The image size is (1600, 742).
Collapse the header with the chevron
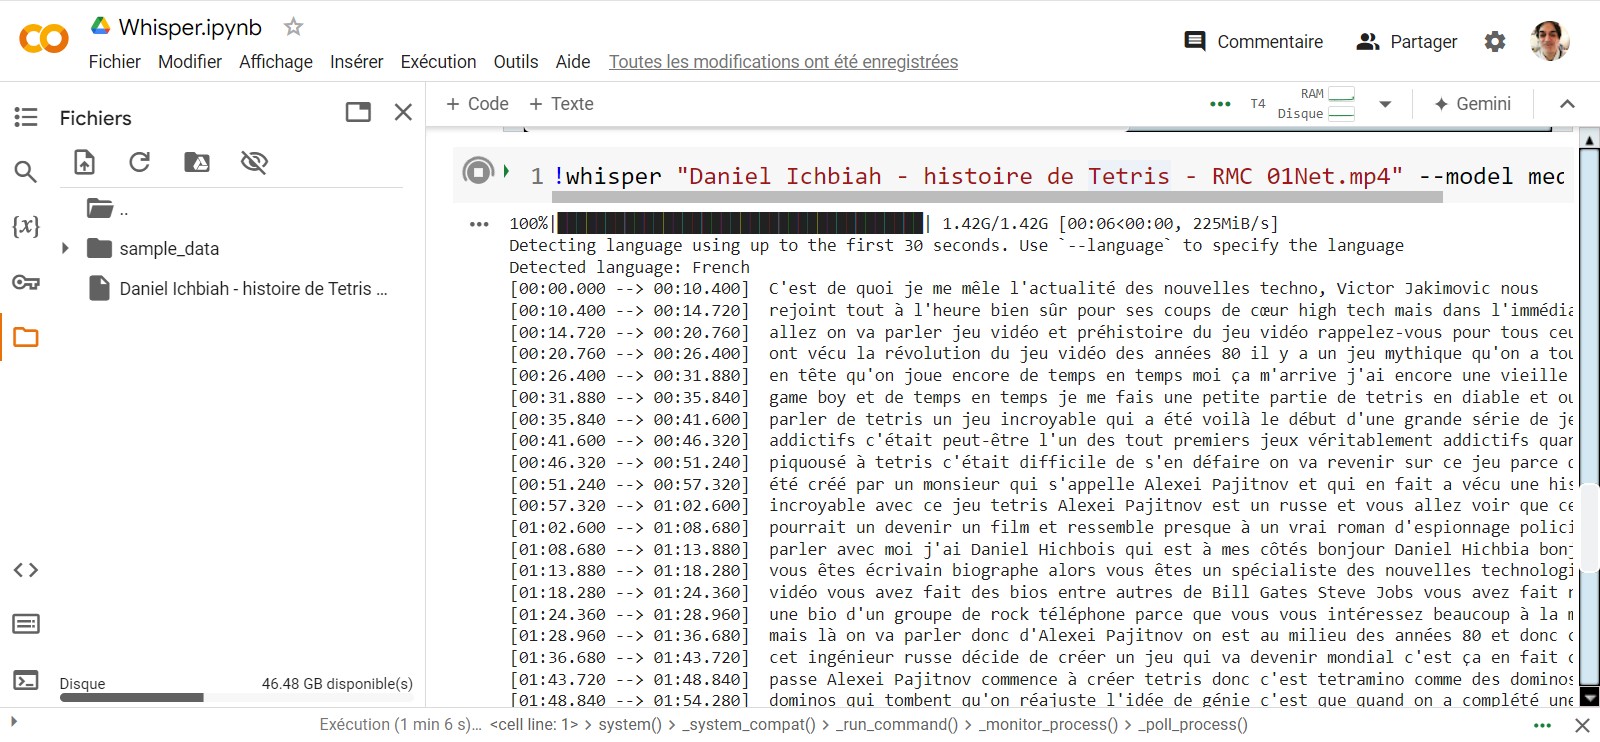click(x=1567, y=104)
